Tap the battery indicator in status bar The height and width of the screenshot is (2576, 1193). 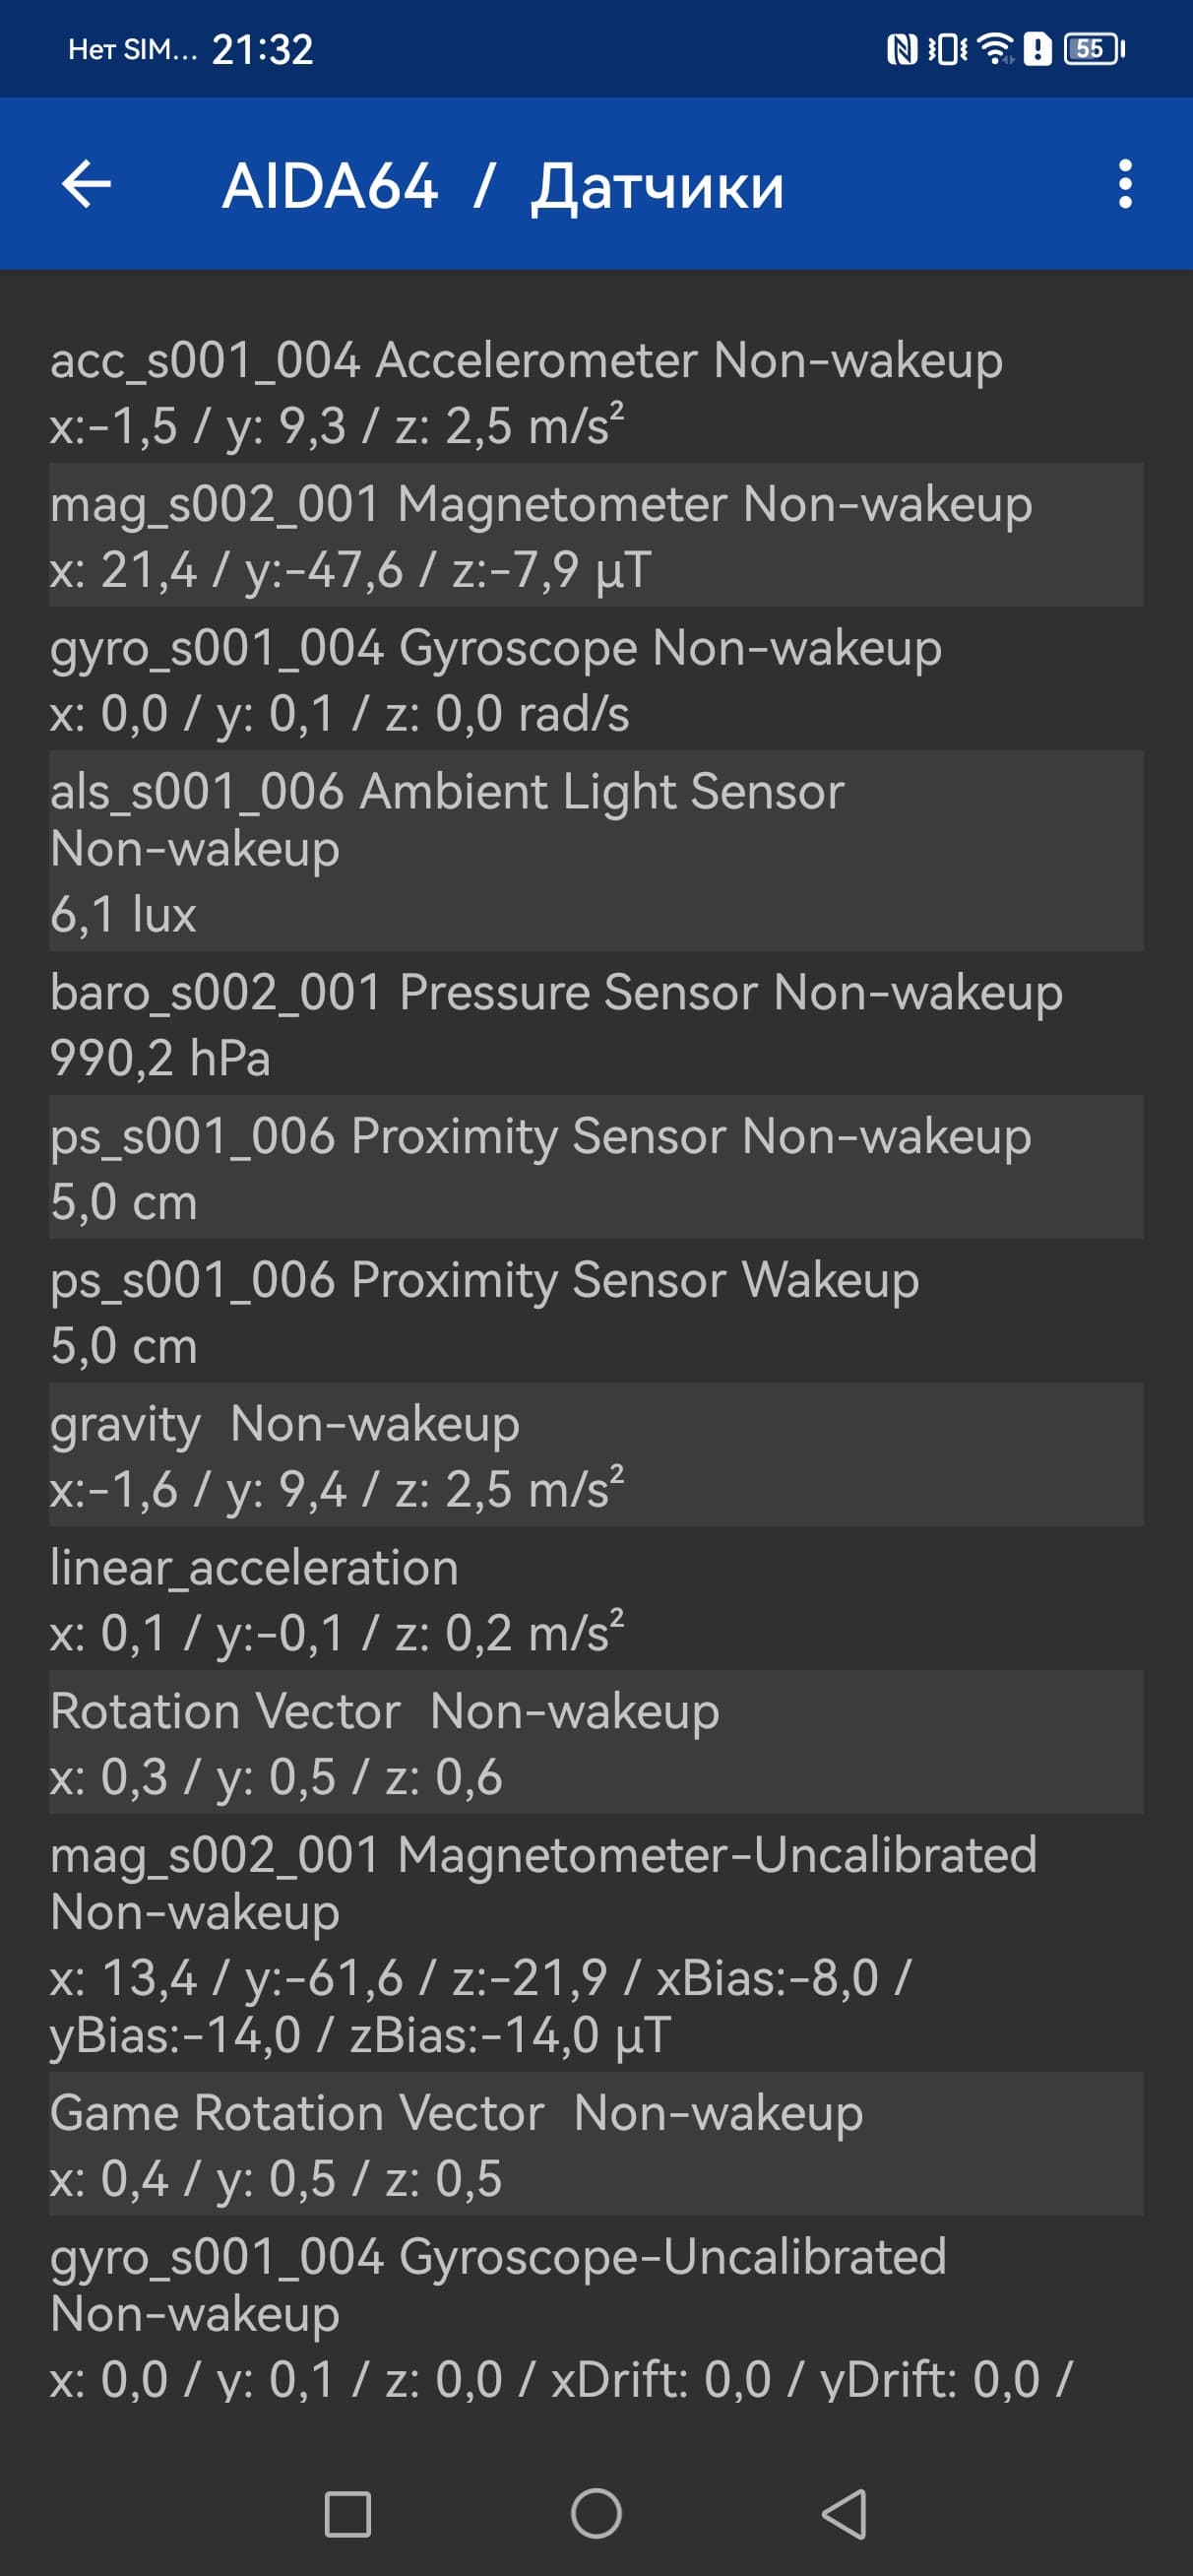(x=1094, y=49)
